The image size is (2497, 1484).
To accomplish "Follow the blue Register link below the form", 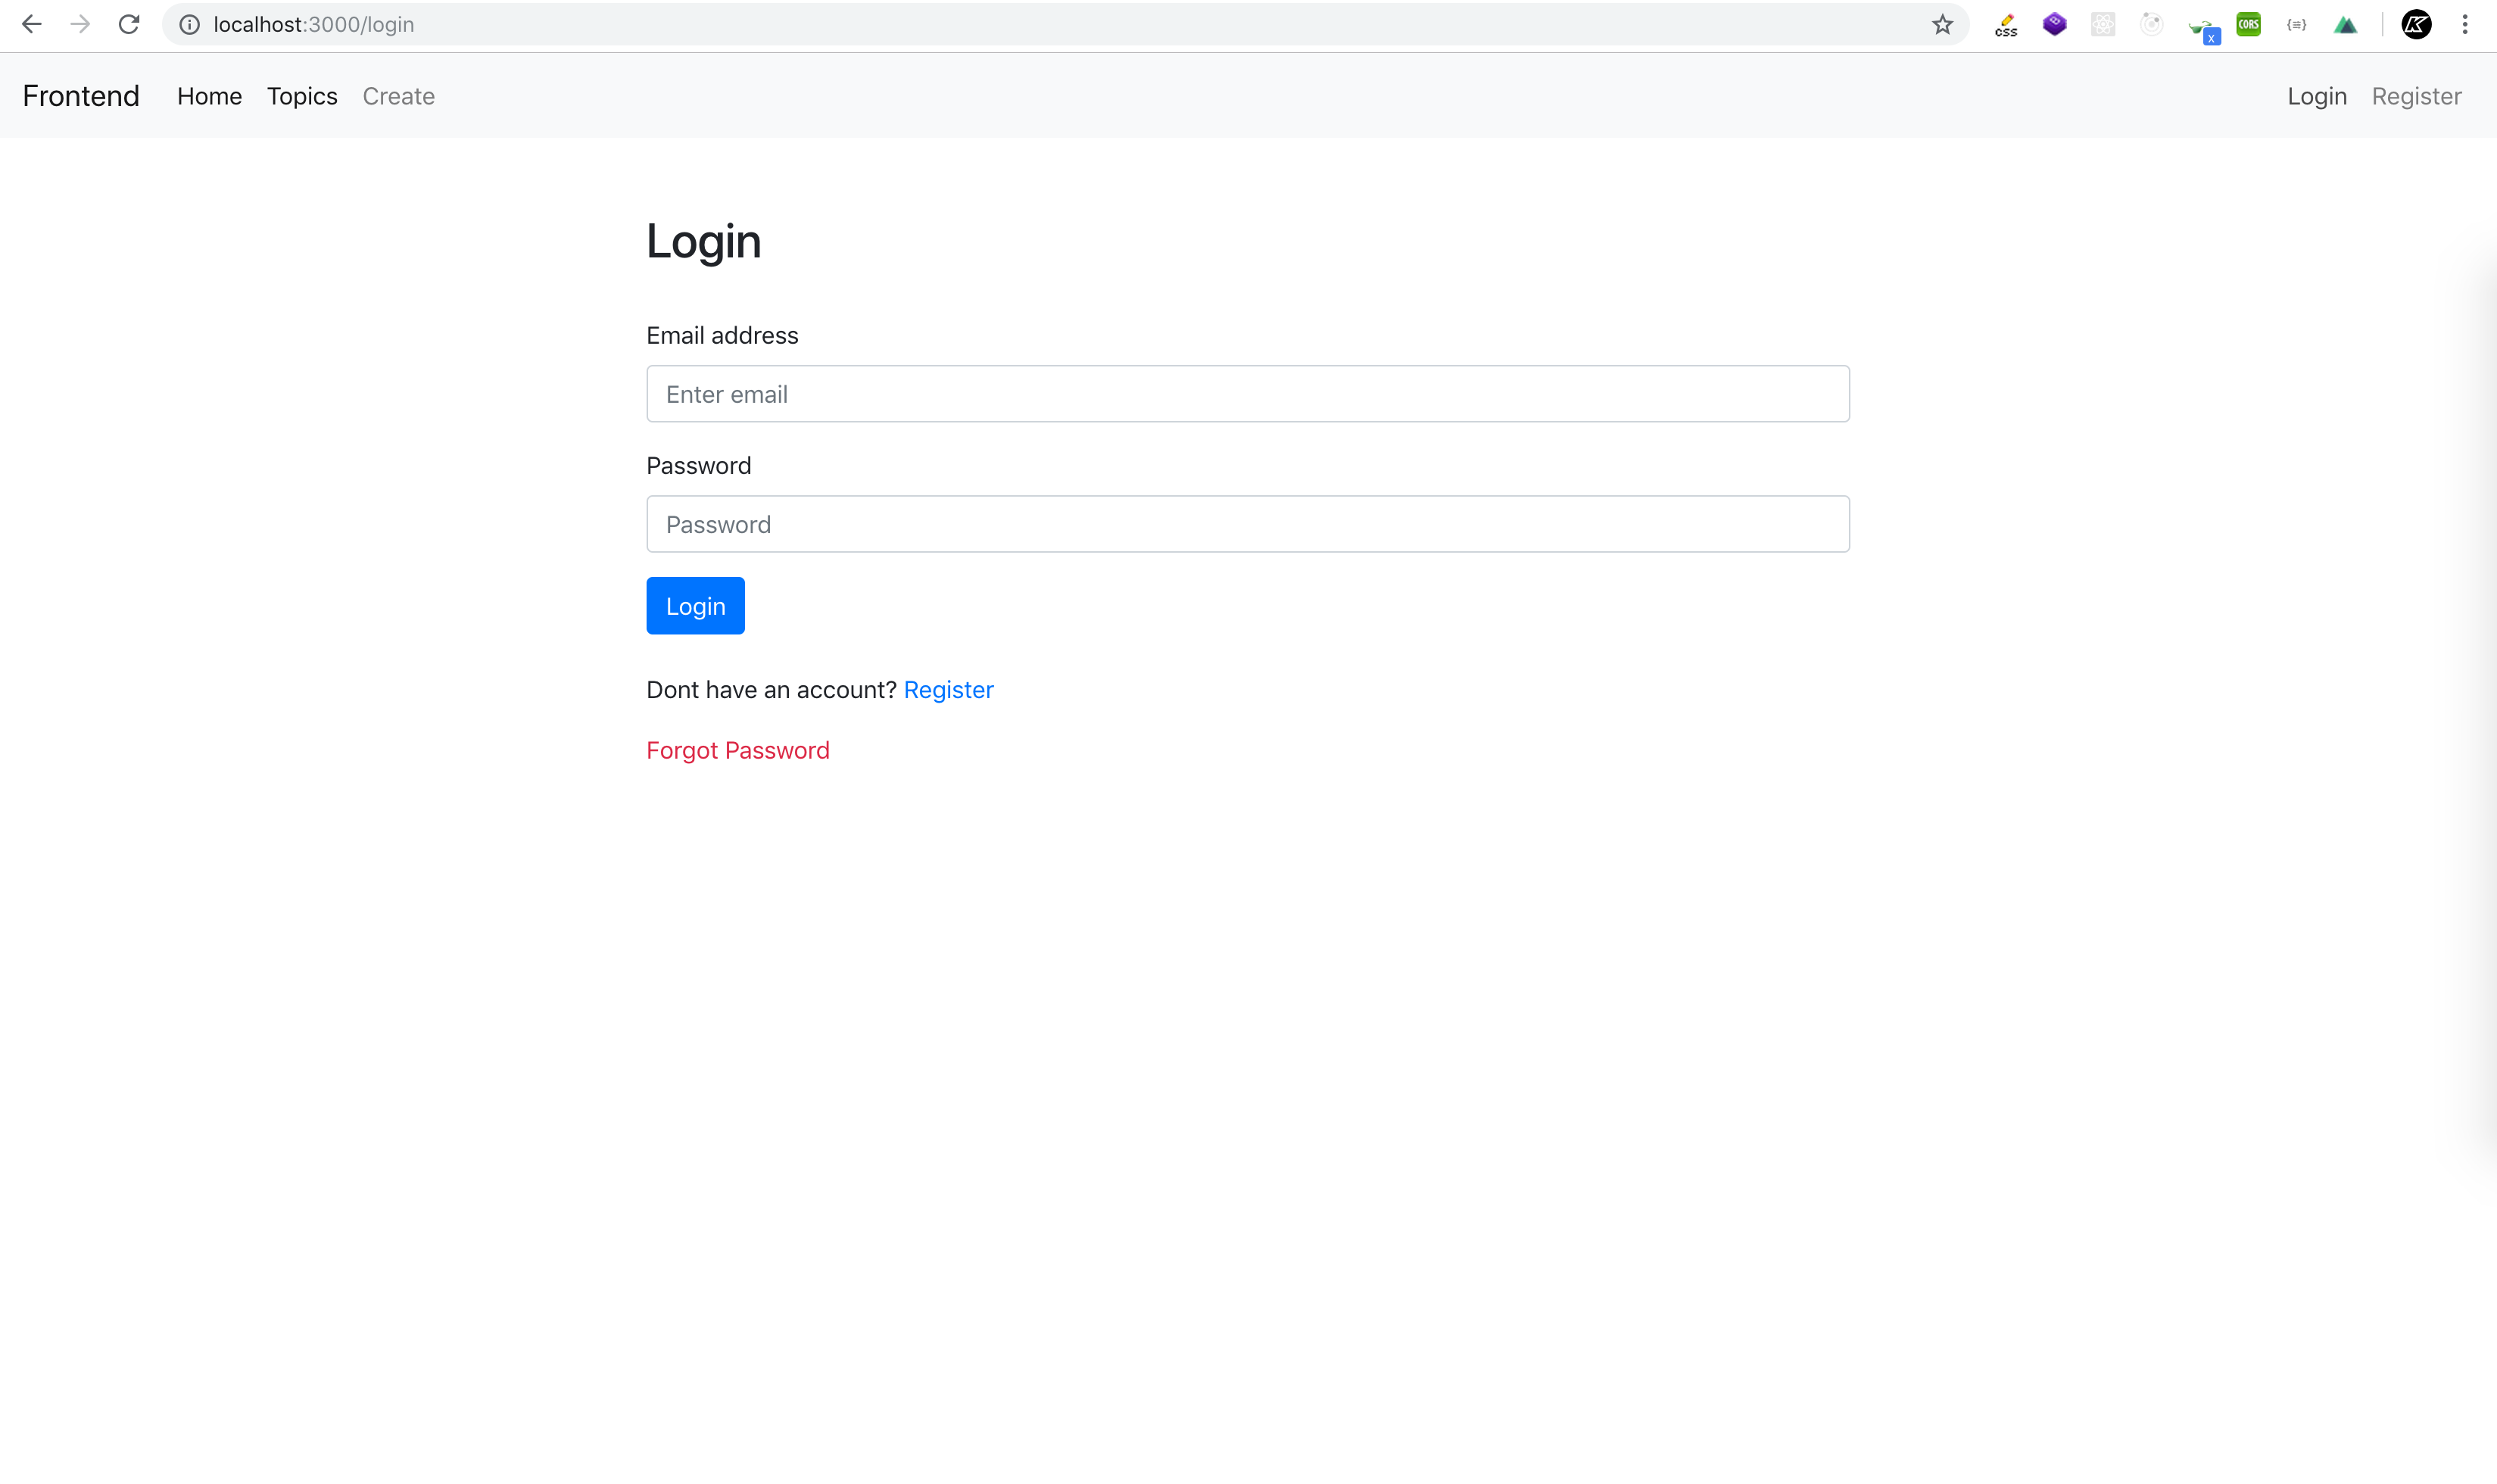I will (948, 690).
